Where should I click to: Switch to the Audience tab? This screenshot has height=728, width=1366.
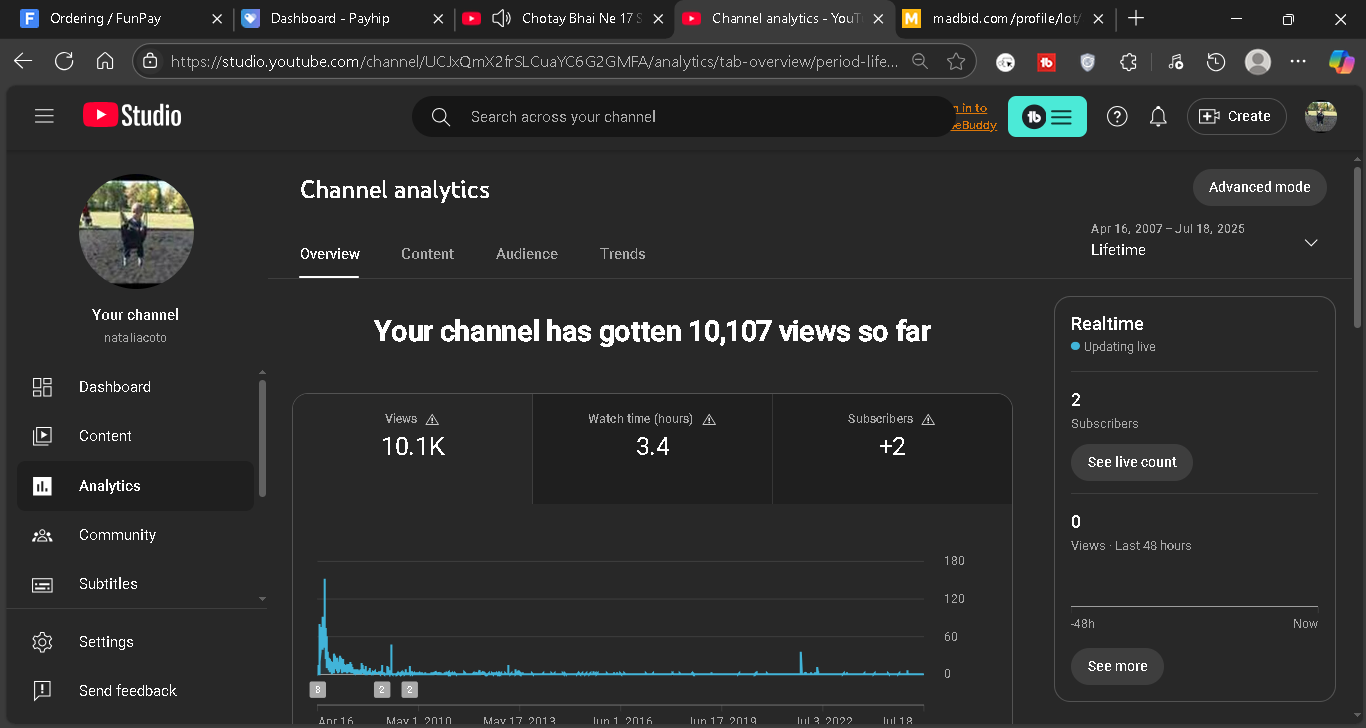pyautogui.click(x=526, y=254)
